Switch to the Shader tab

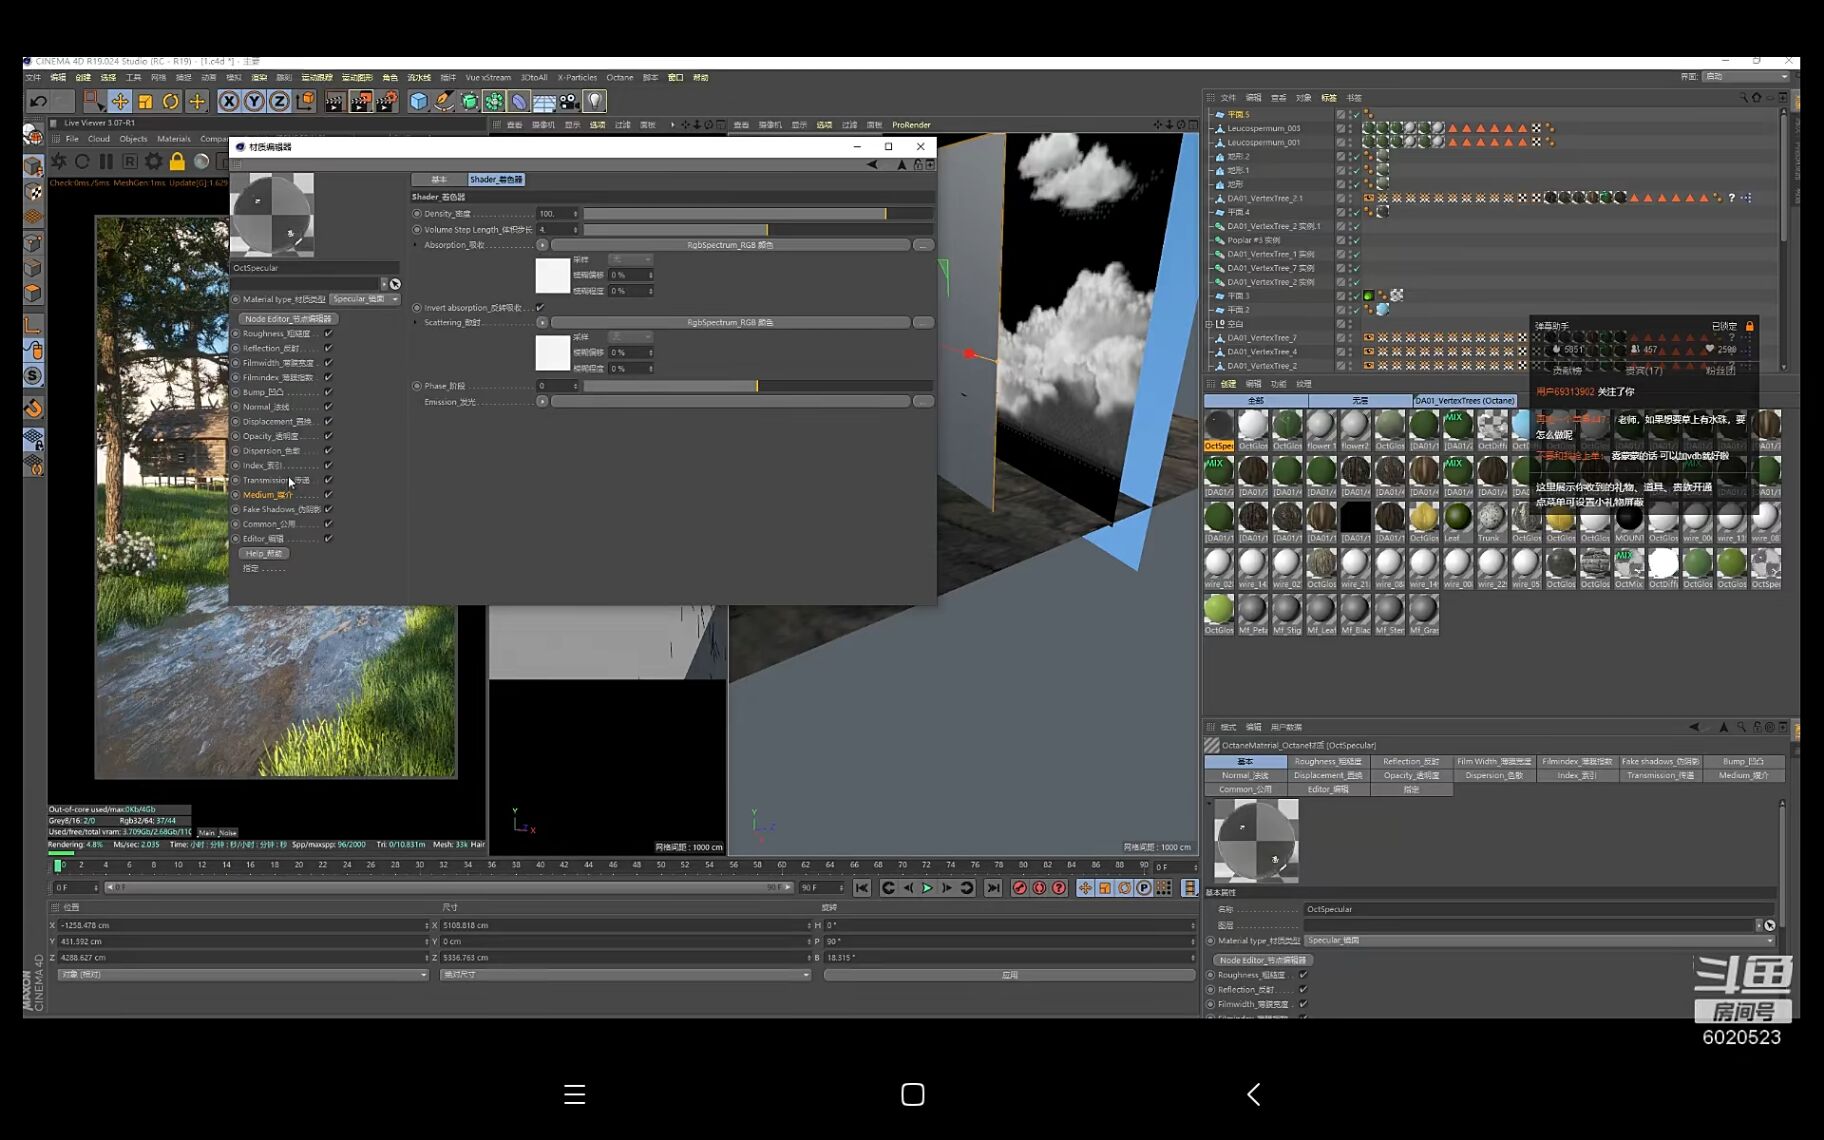(x=496, y=179)
